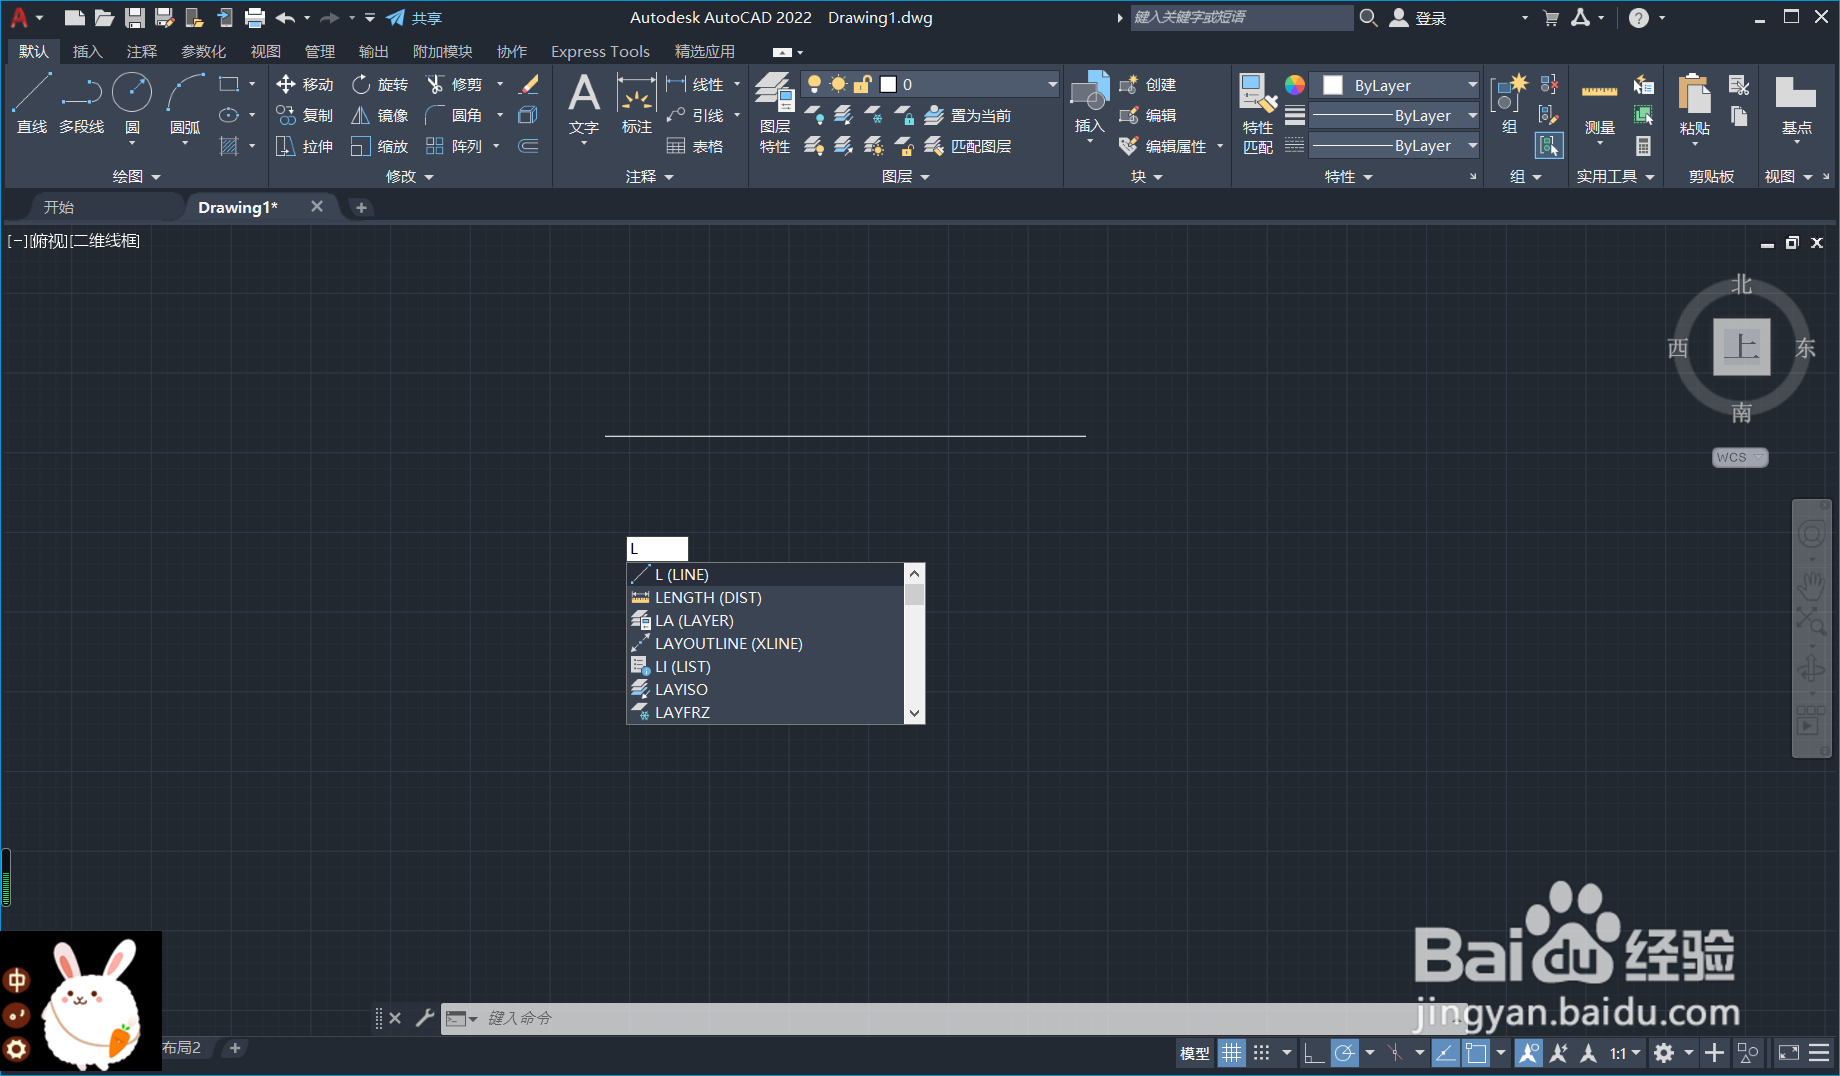
Task: Click the Move (移动) tool
Action: (x=305, y=85)
